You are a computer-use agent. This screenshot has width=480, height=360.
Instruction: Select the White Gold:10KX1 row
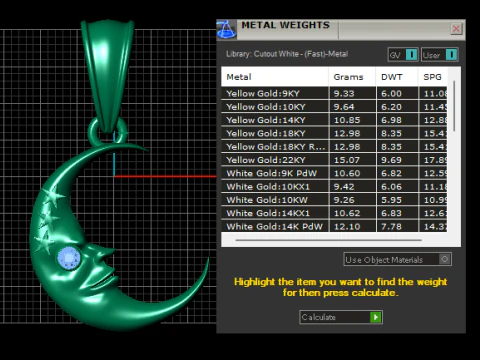(x=334, y=187)
